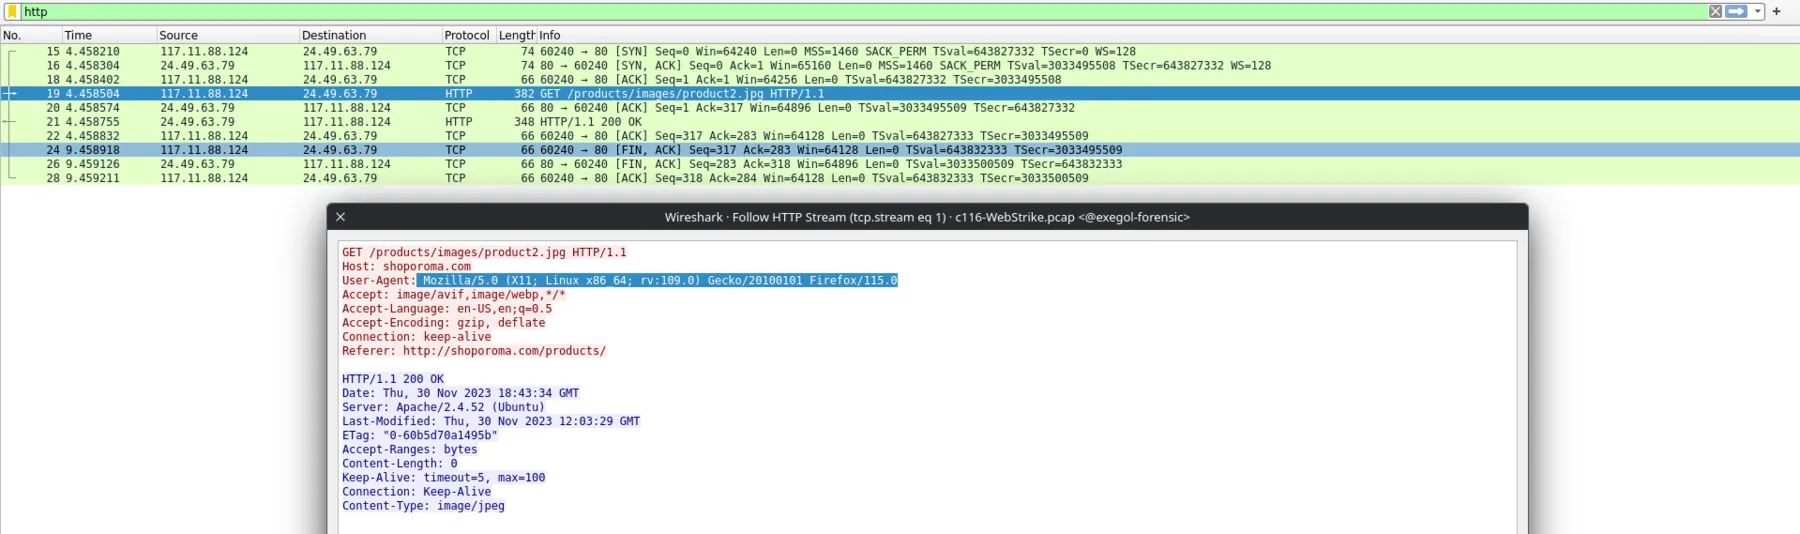
Task: Click the Accept-Ranges: bytes line
Action: [410, 449]
